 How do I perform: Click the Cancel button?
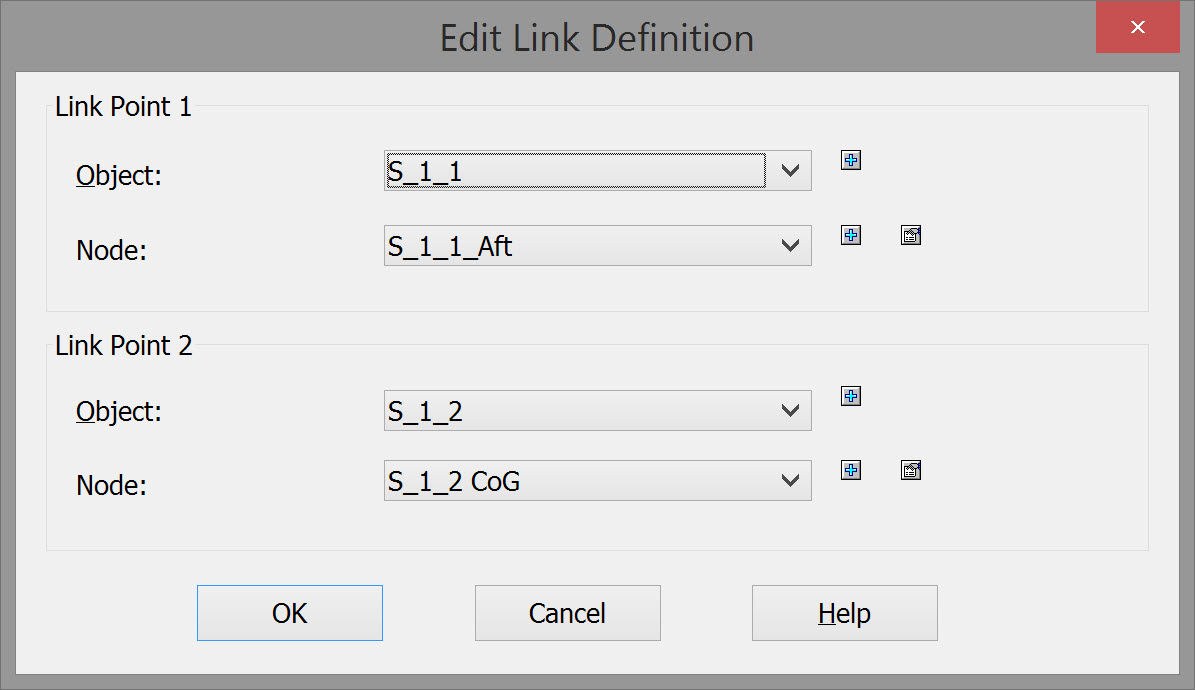(567, 613)
